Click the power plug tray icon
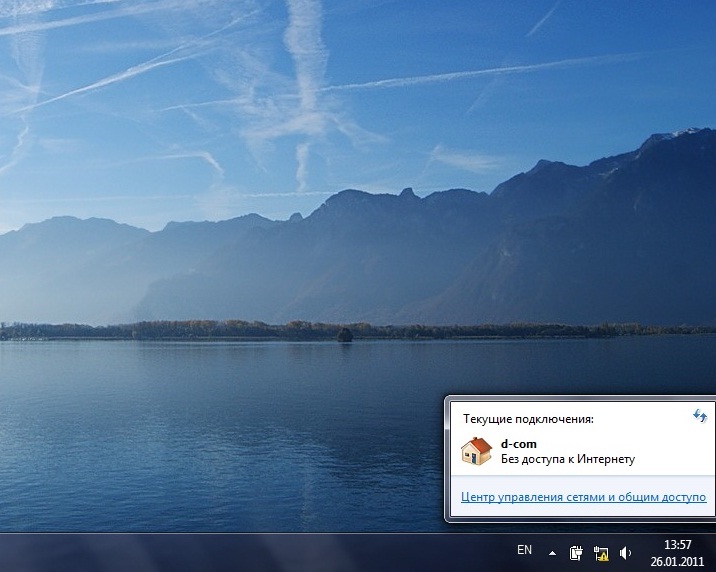The width and height of the screenshot is (716, 572). (576, 553)
